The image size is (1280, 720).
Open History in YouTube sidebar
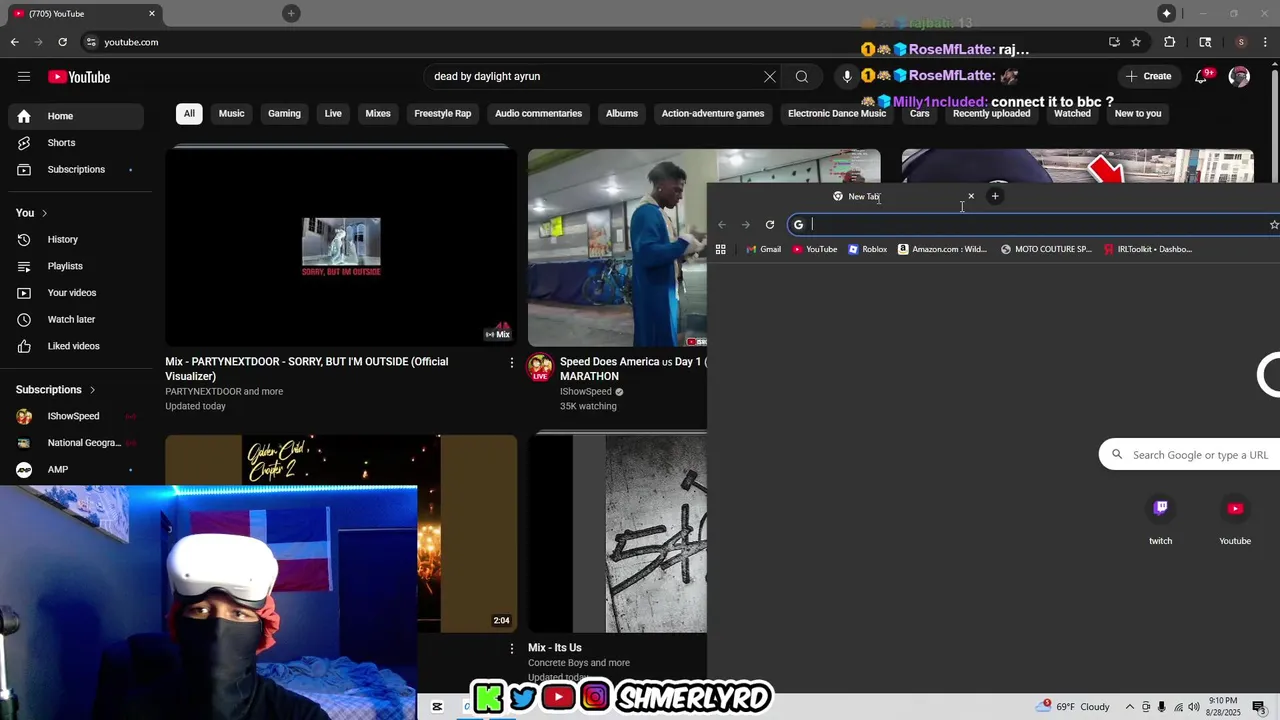pyautogui.click(x=76, y=240)
